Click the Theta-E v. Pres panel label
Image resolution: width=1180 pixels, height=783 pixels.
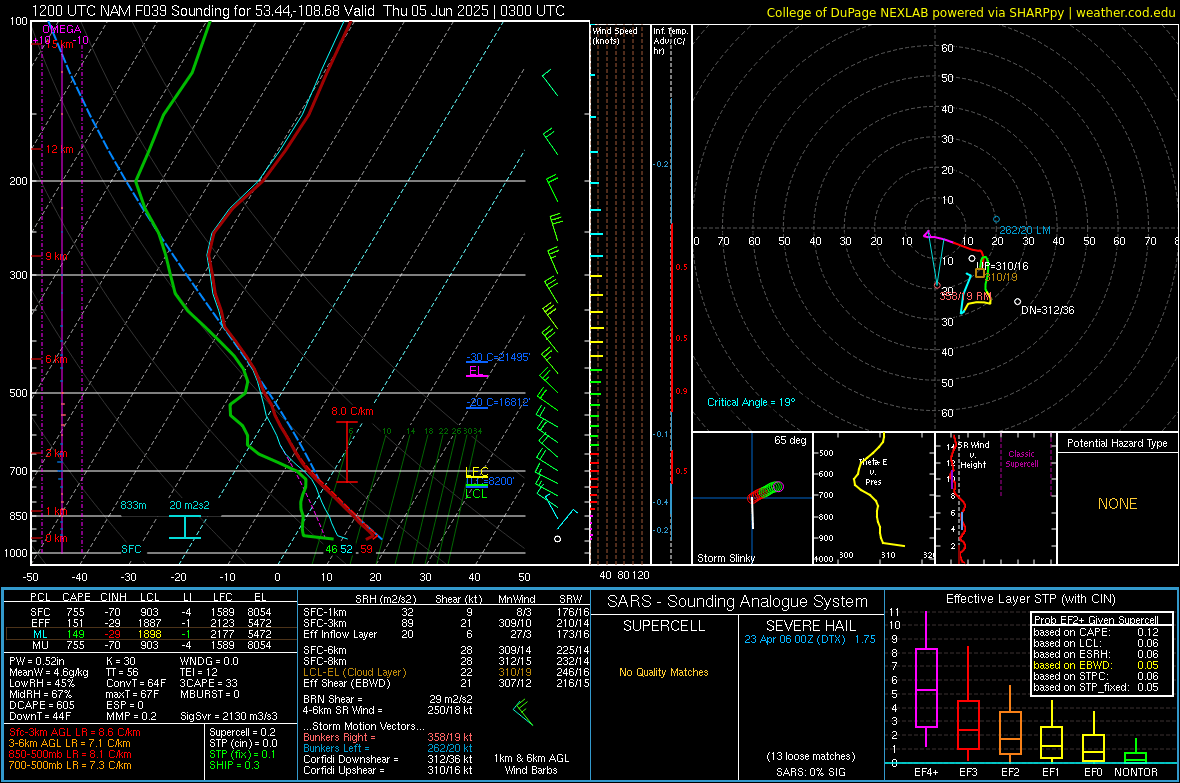[873, 471]
